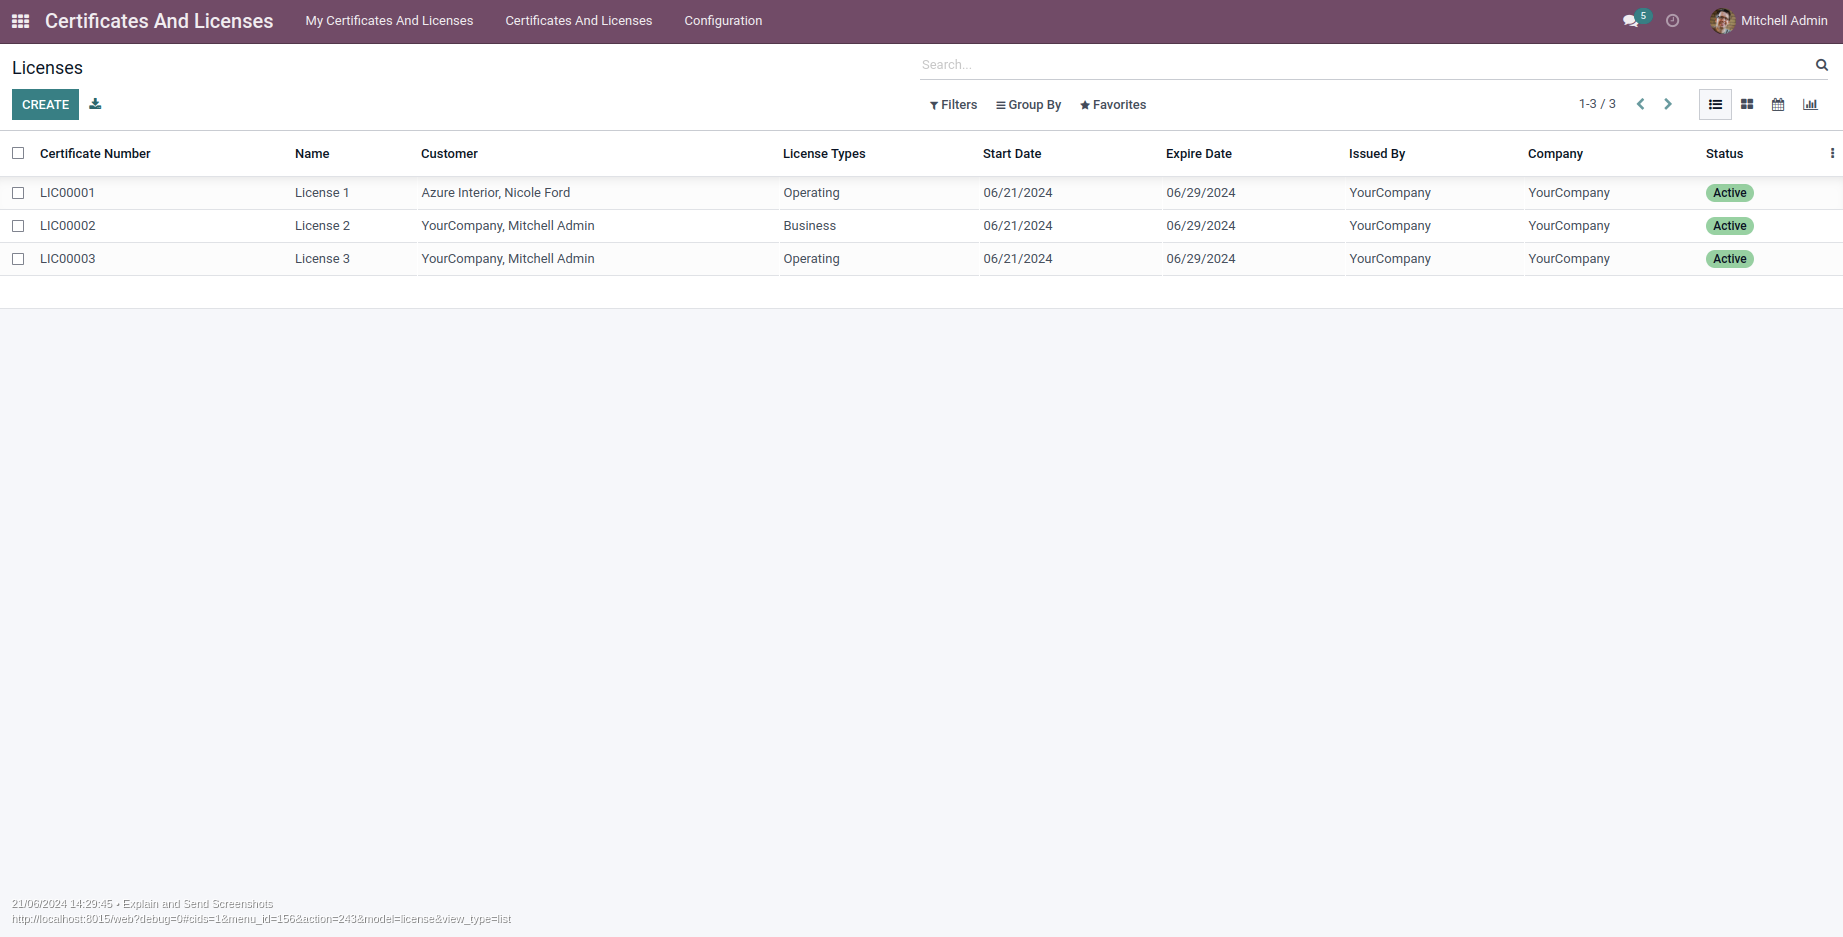1843x937 pixels.
Task: Open optional columns menu
Action: [x=1832, y=153]
